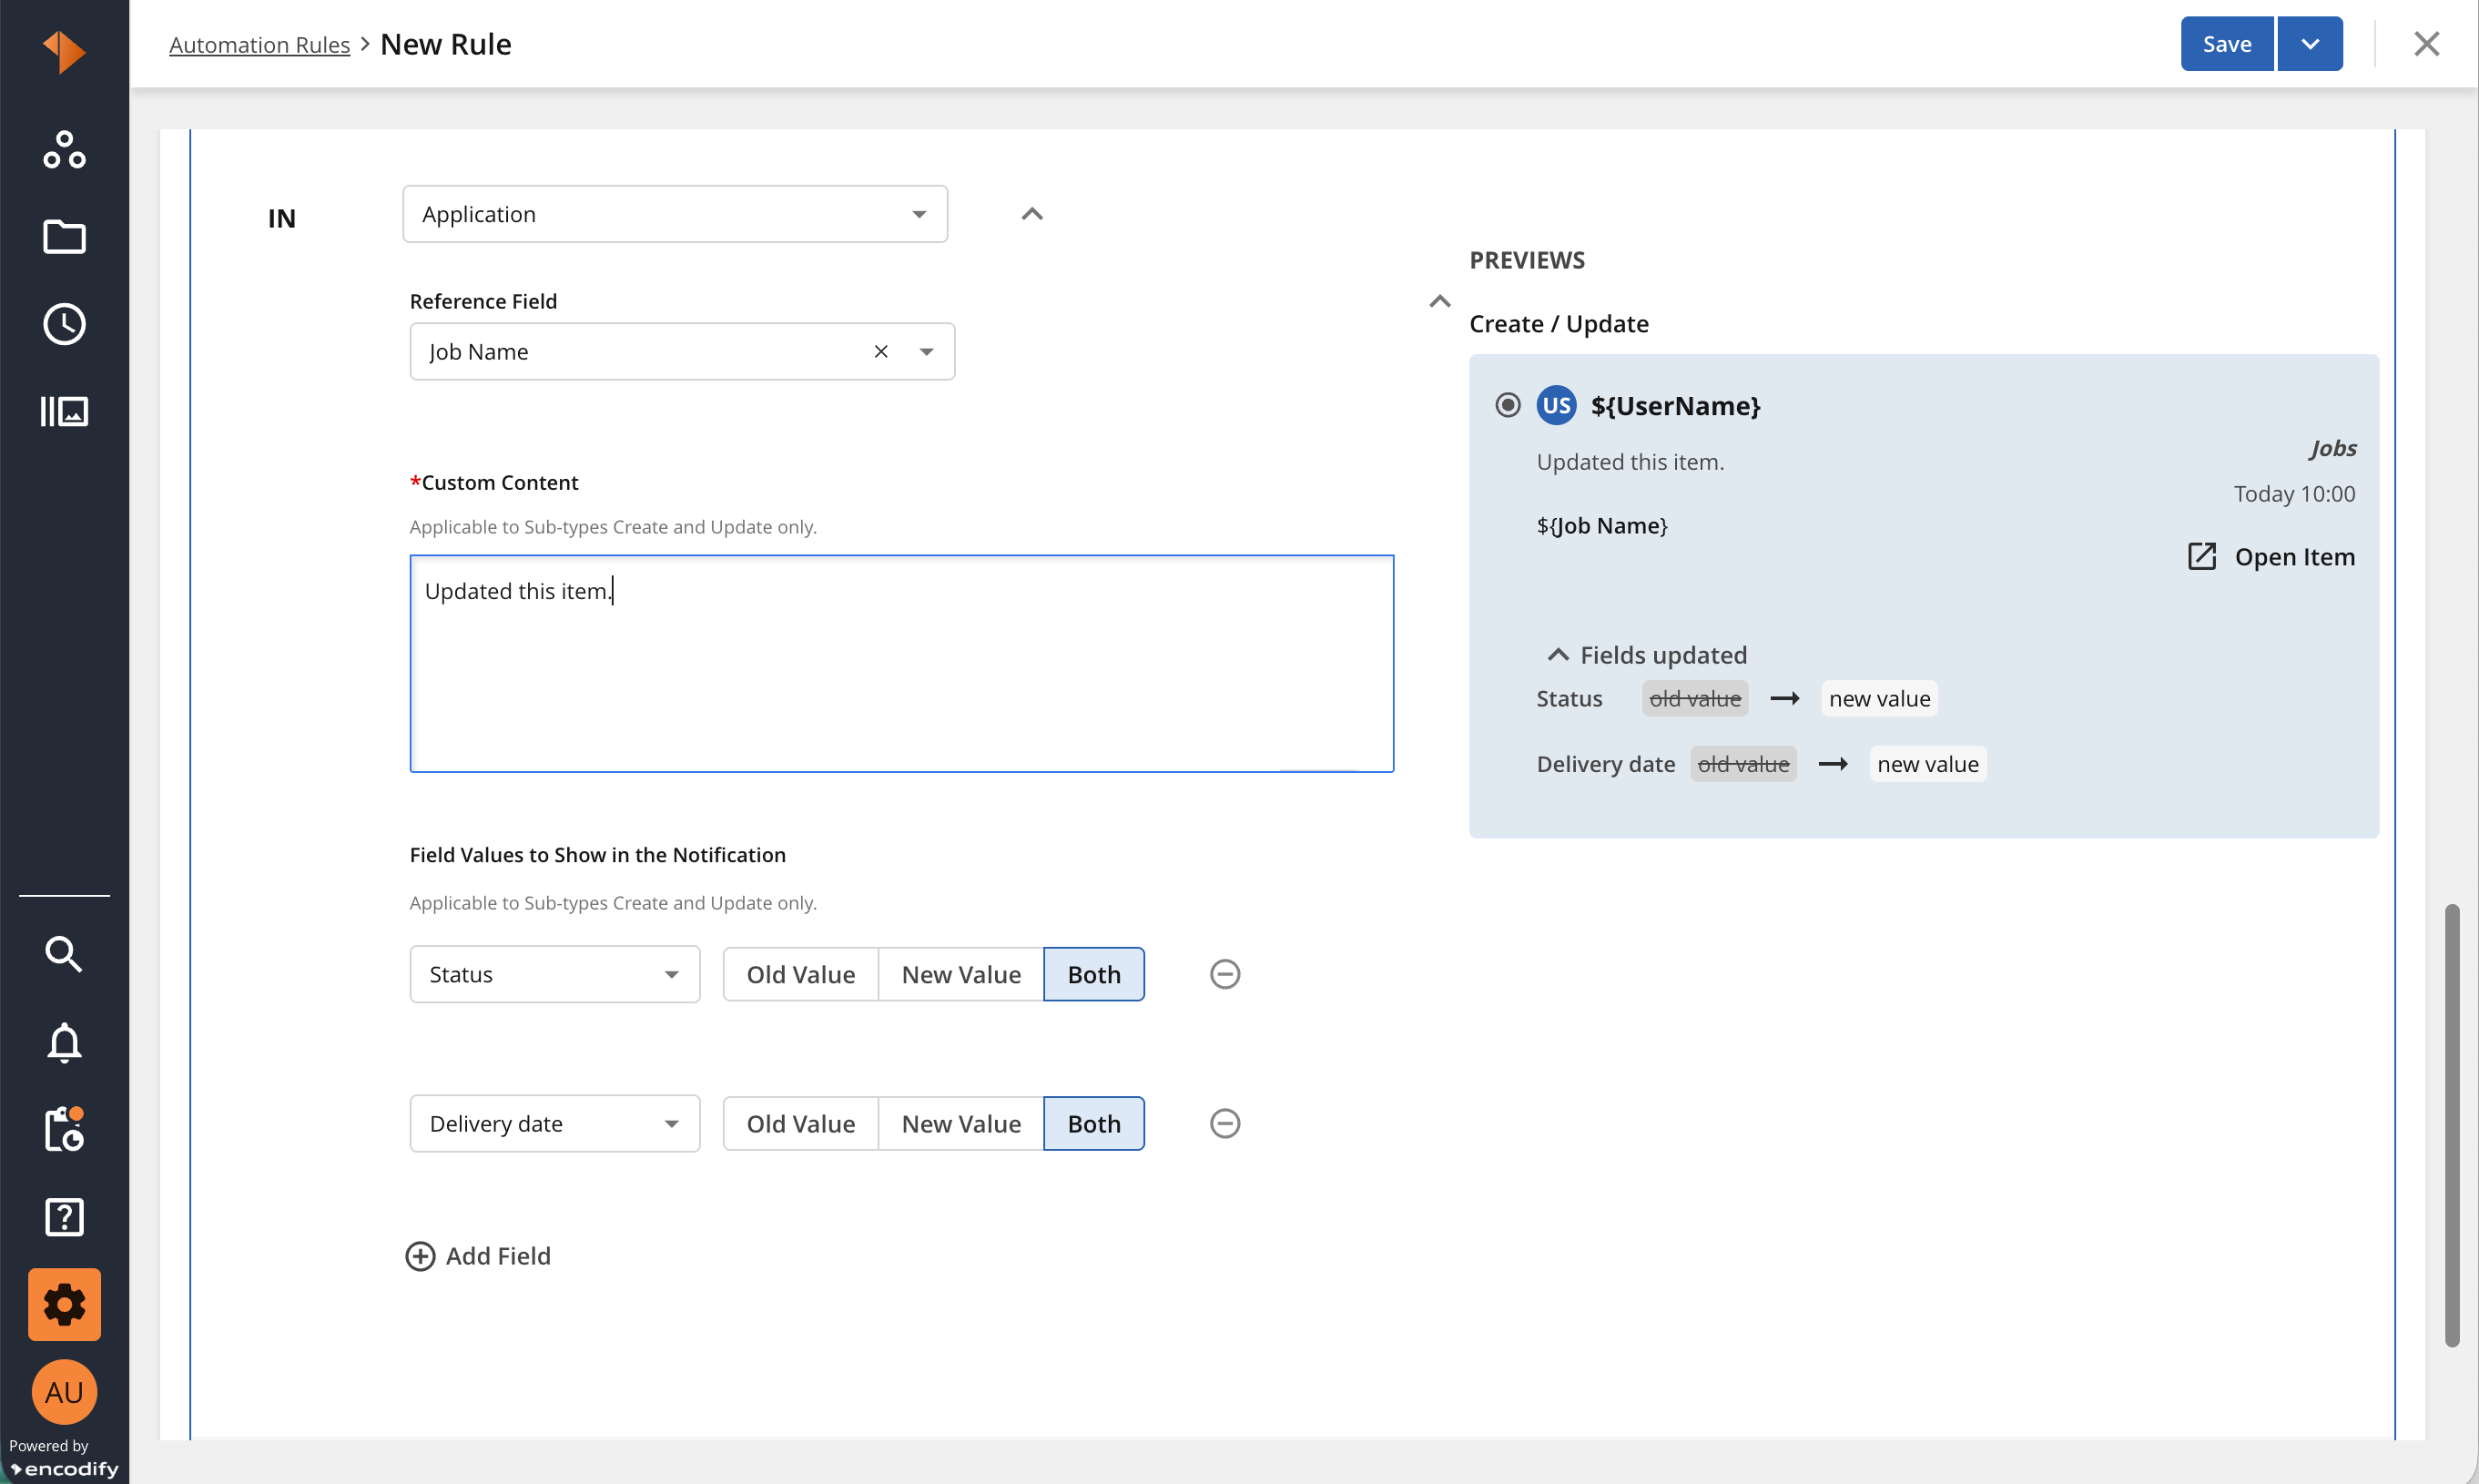Viewport: 2479px width, 1484px height.
Task: Open the settings gear icon
Action: tap(64, 1304)
